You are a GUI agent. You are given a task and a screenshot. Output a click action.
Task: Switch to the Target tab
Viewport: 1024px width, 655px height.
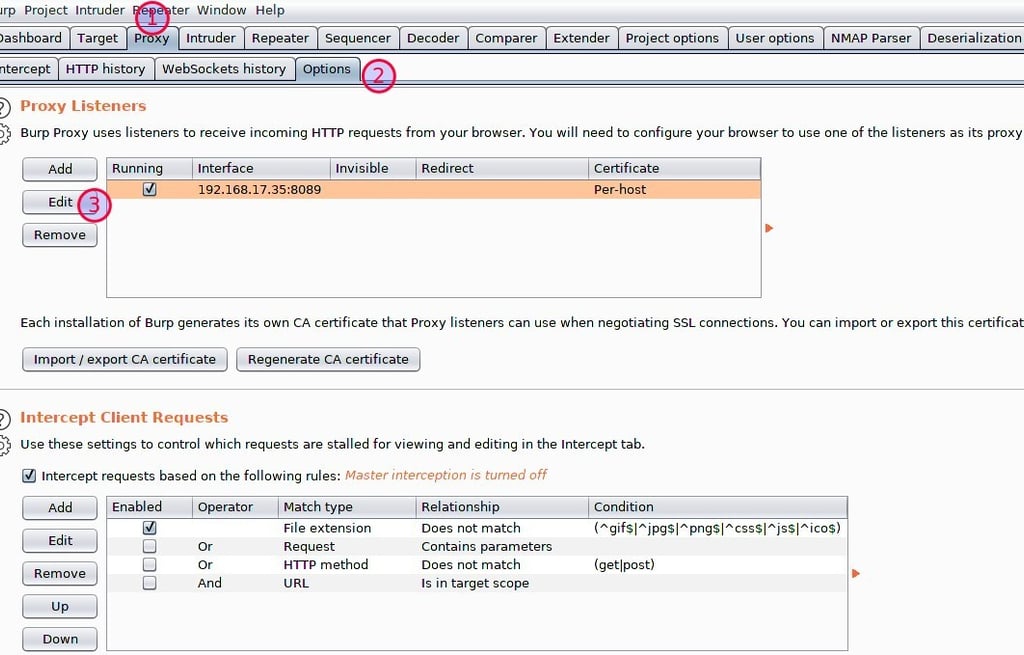[97, 38]
